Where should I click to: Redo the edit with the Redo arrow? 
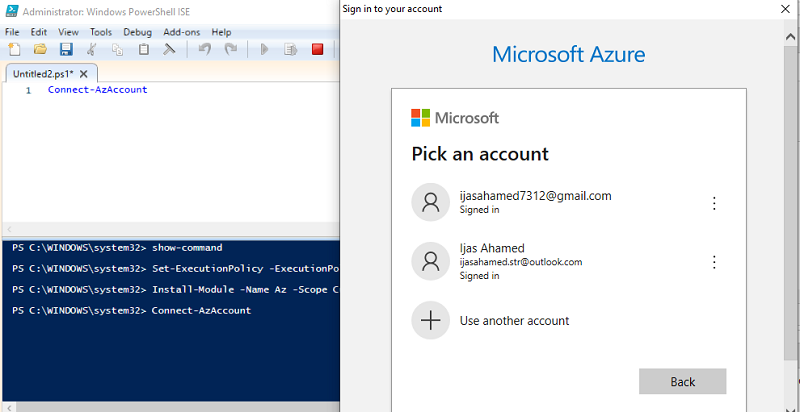(x=231, y=49)
